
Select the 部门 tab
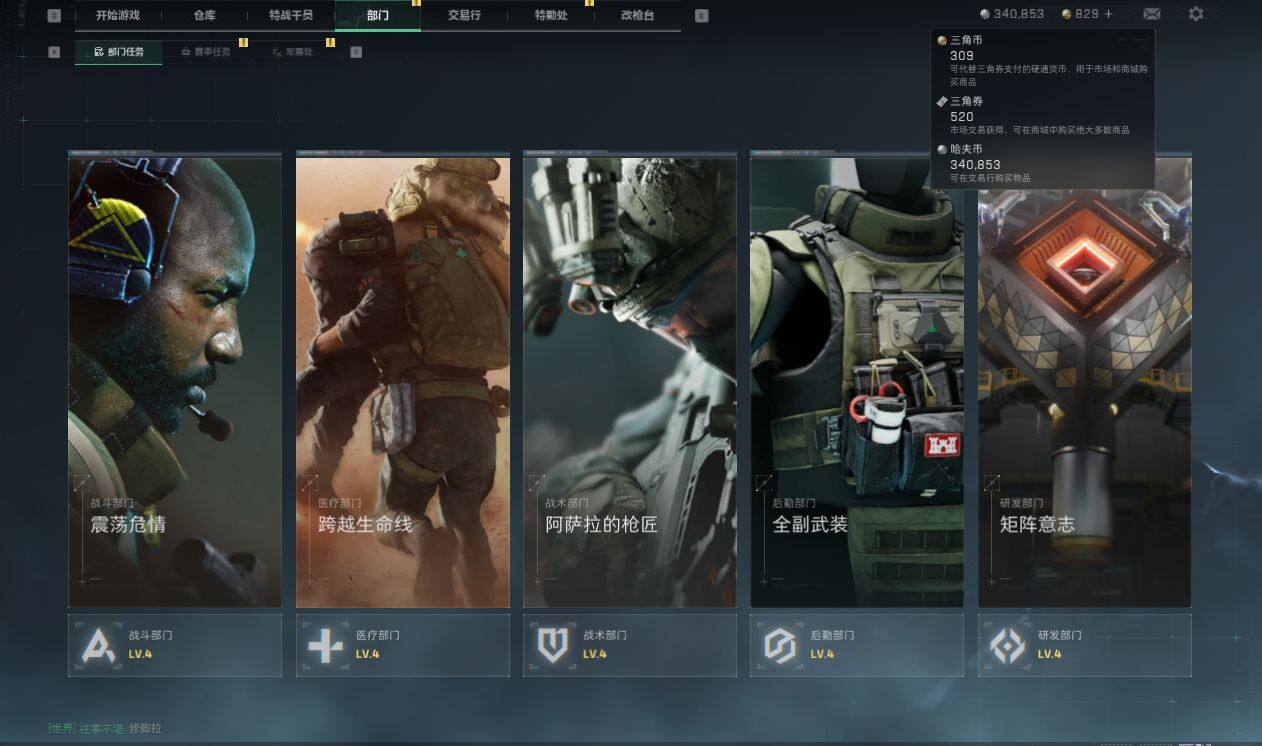point(378,15)
